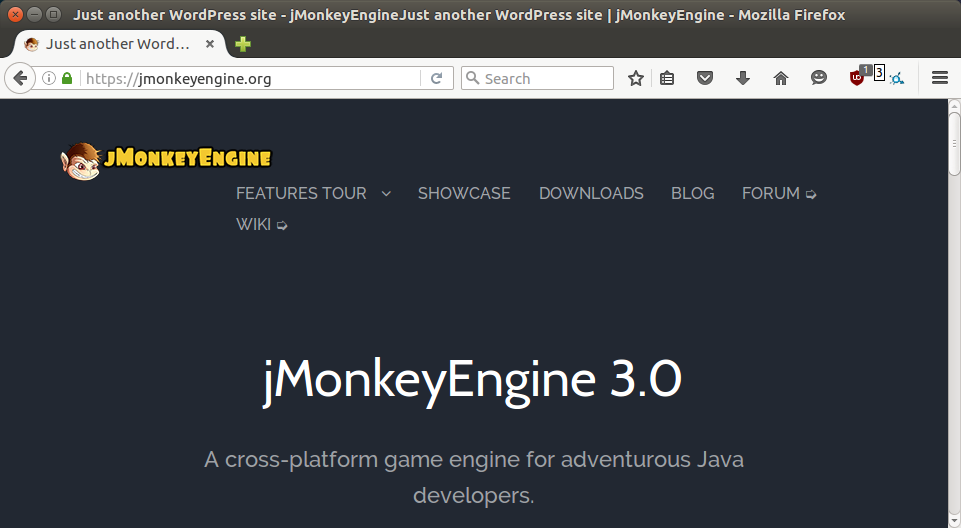The width and height of the screenshot is (961, 528).
Task: Save page to Pocket icon
Action: tap(705, 78)
